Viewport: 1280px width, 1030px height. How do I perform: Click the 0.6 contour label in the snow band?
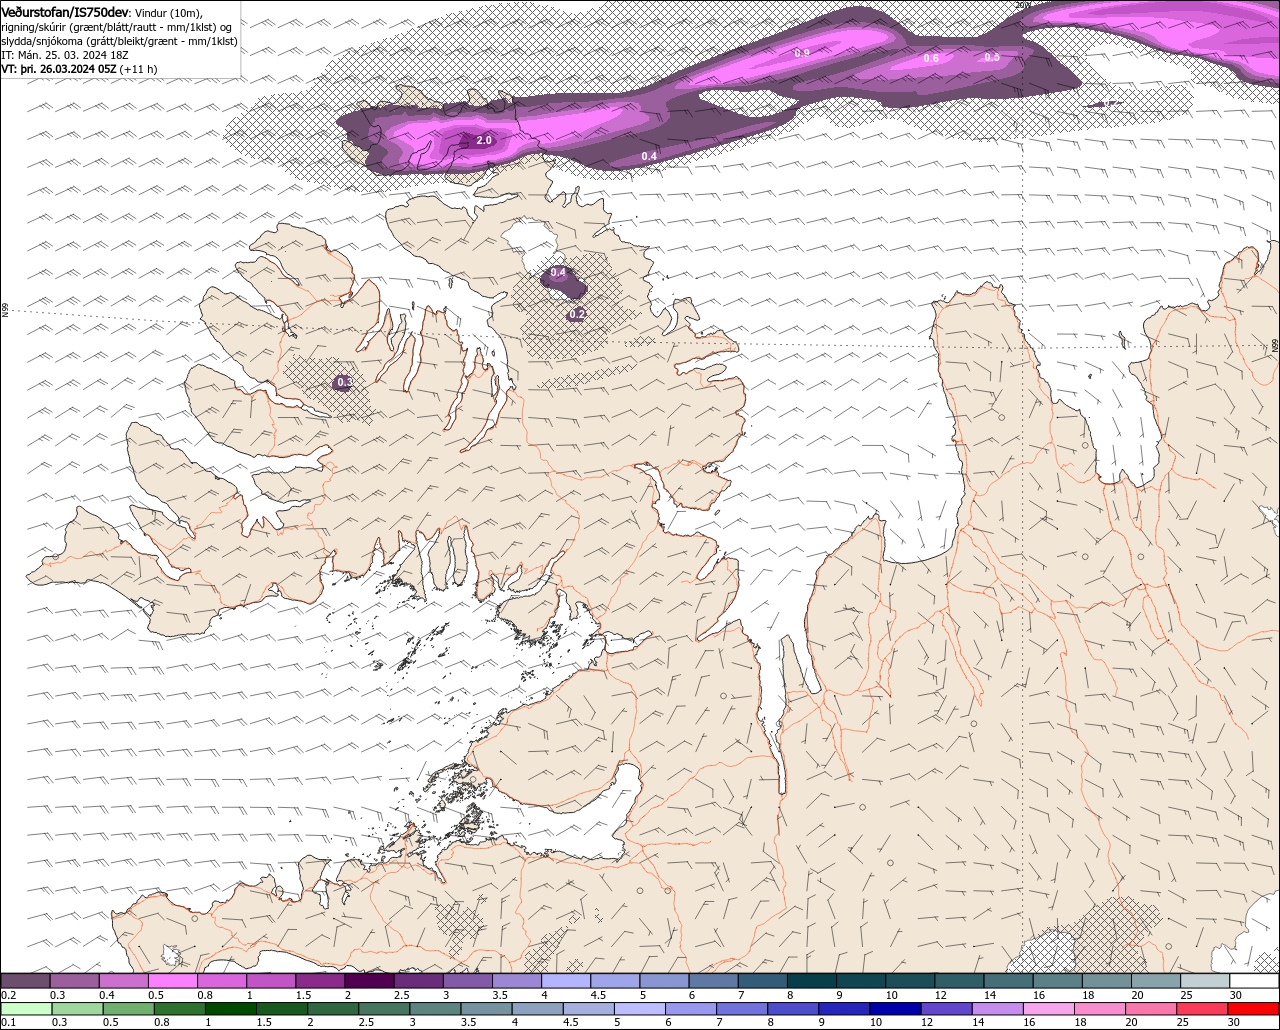pos(931,58)
